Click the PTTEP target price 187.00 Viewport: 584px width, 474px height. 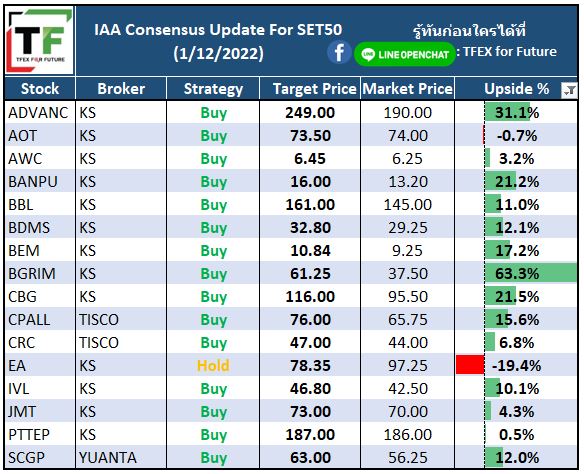coord(310,435)
